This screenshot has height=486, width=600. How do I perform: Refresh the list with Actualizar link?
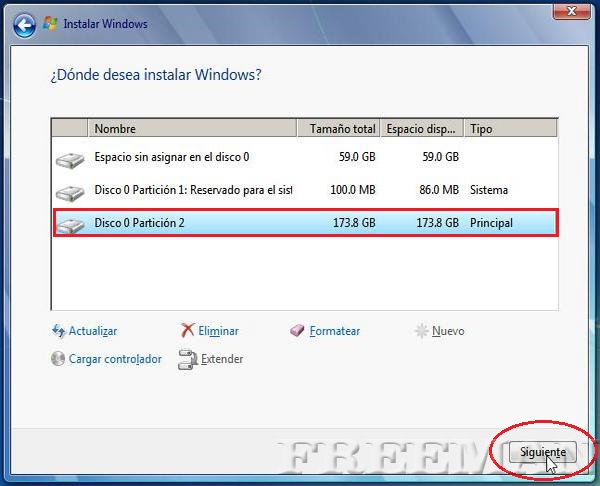point(93,331)
